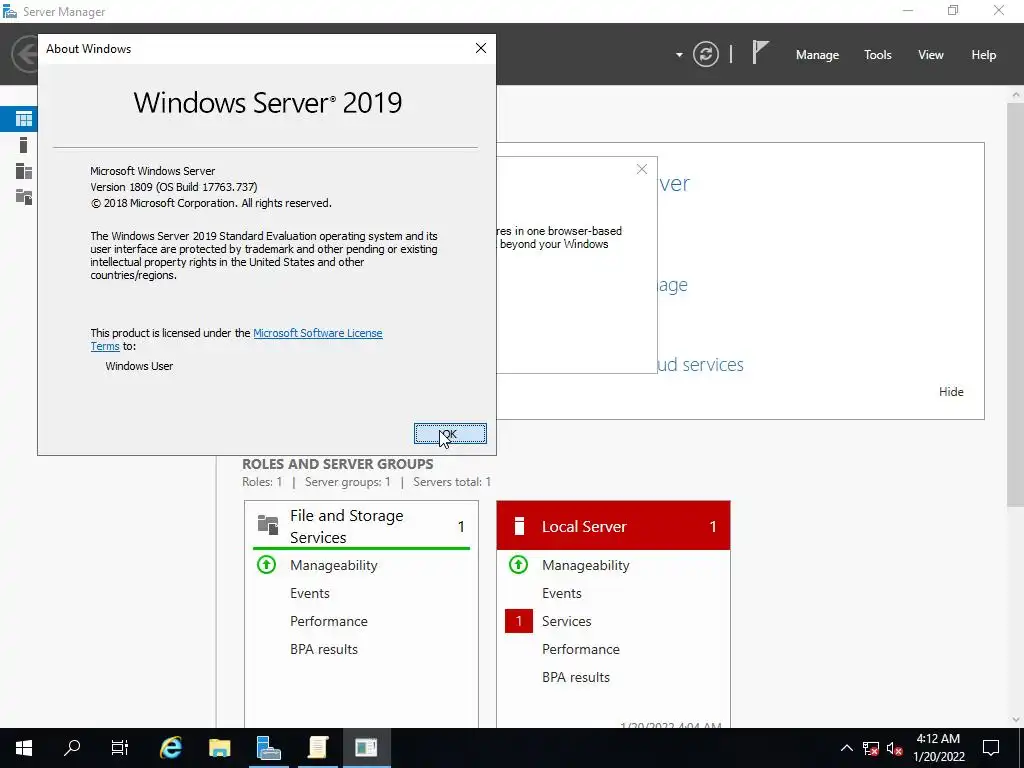This screenshot has width=1024, height=768.
Task: Open BPA results under File and Storage Services
Action: click(323, 649)
